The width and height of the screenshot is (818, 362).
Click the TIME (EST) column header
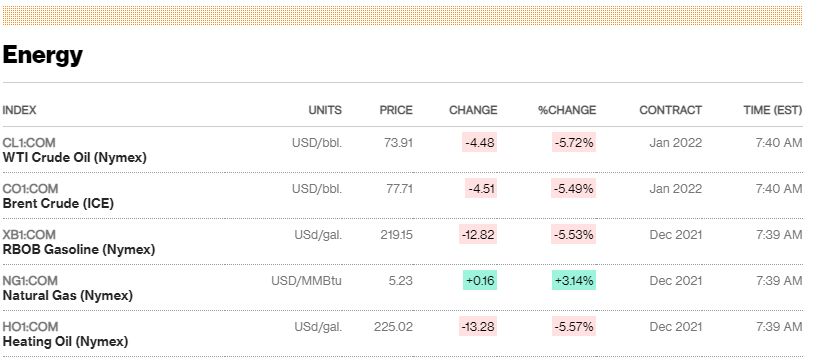tap(773, 110)
